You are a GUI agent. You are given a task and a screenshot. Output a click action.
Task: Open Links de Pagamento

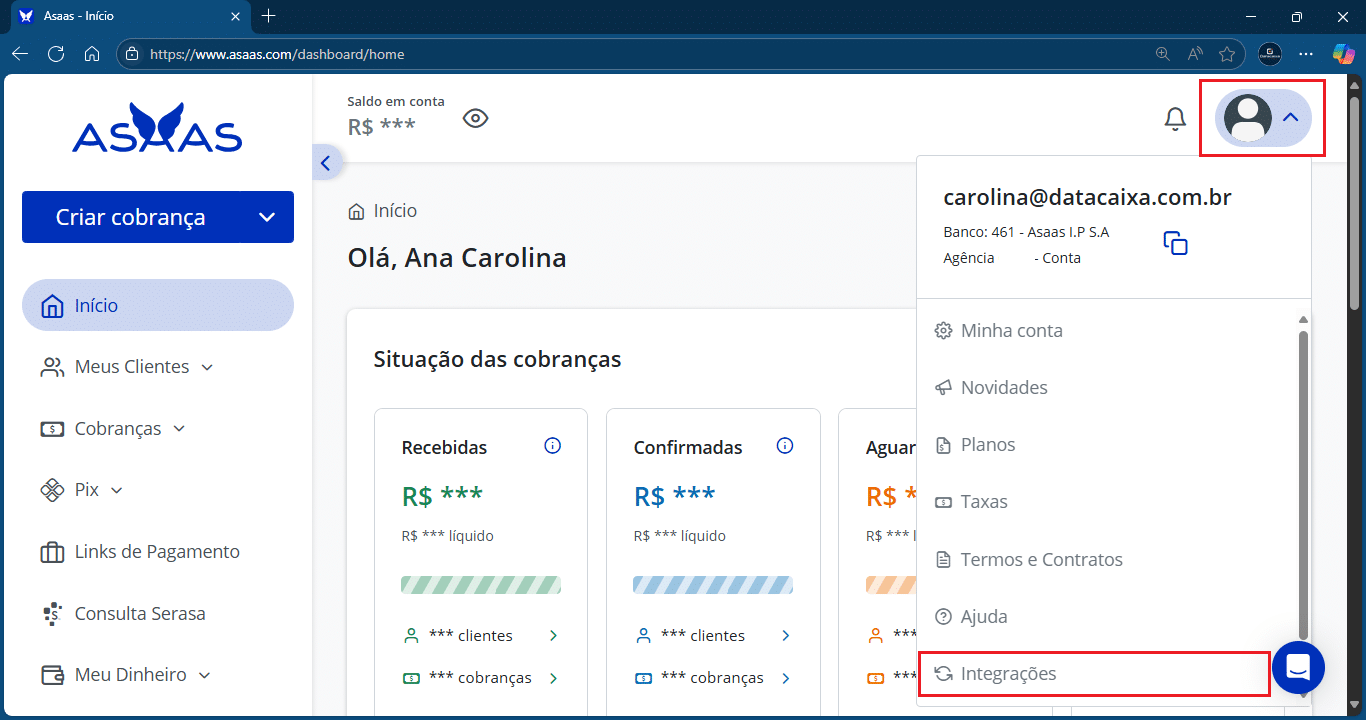tap(157, 551)
